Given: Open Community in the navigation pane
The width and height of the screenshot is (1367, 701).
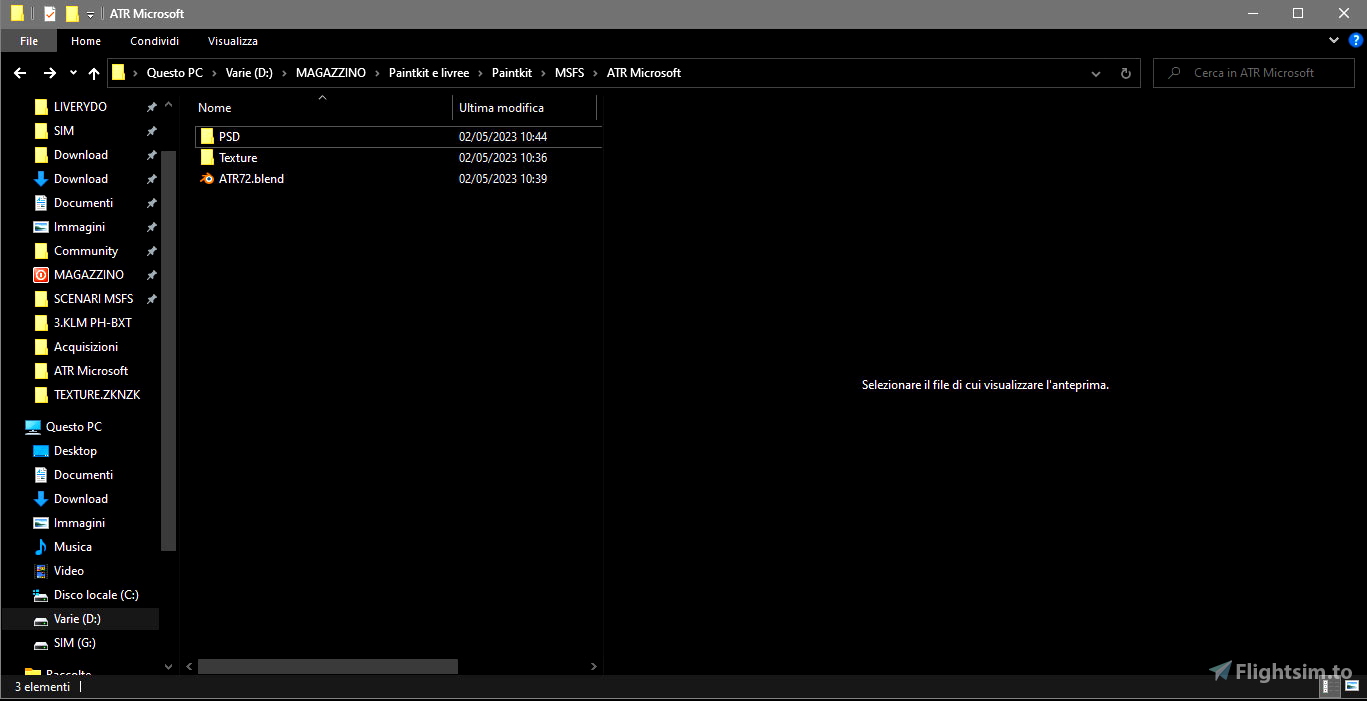Looking at the screenshot, I should click(x=86, y=251).
